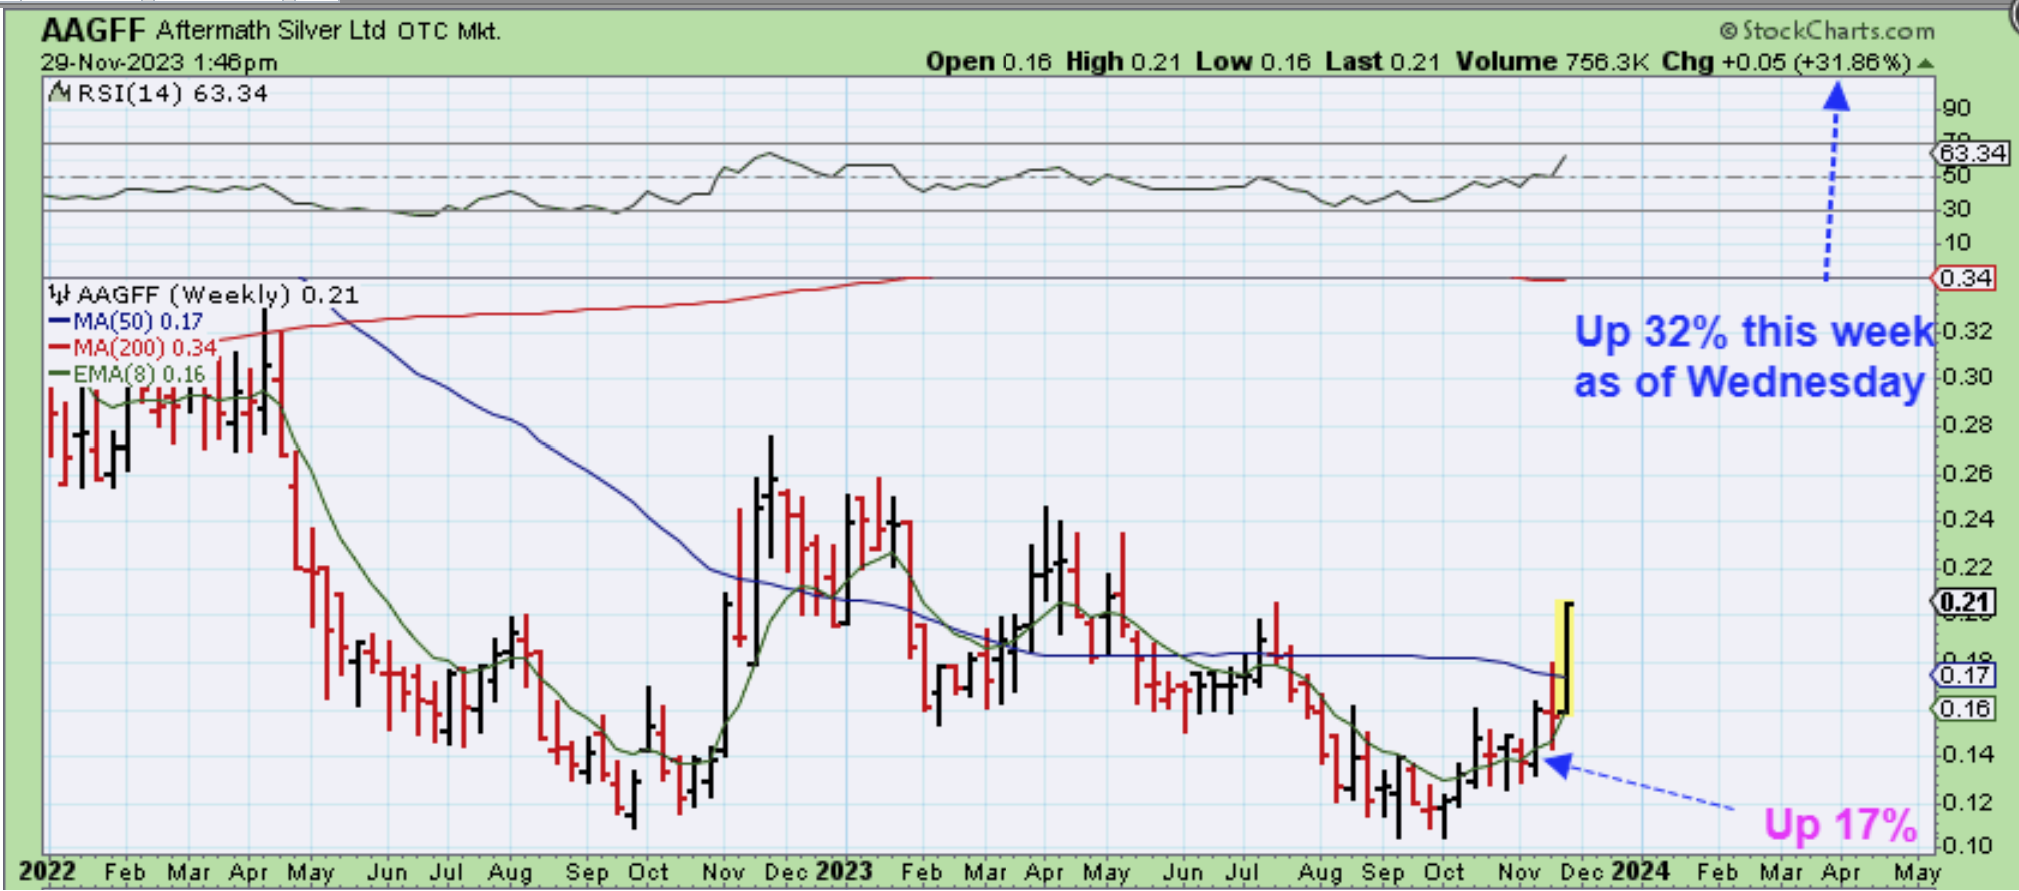2019x891 pixels.
Task: Click the 0.30 price axis label
Action: (x=1965, y=377)
